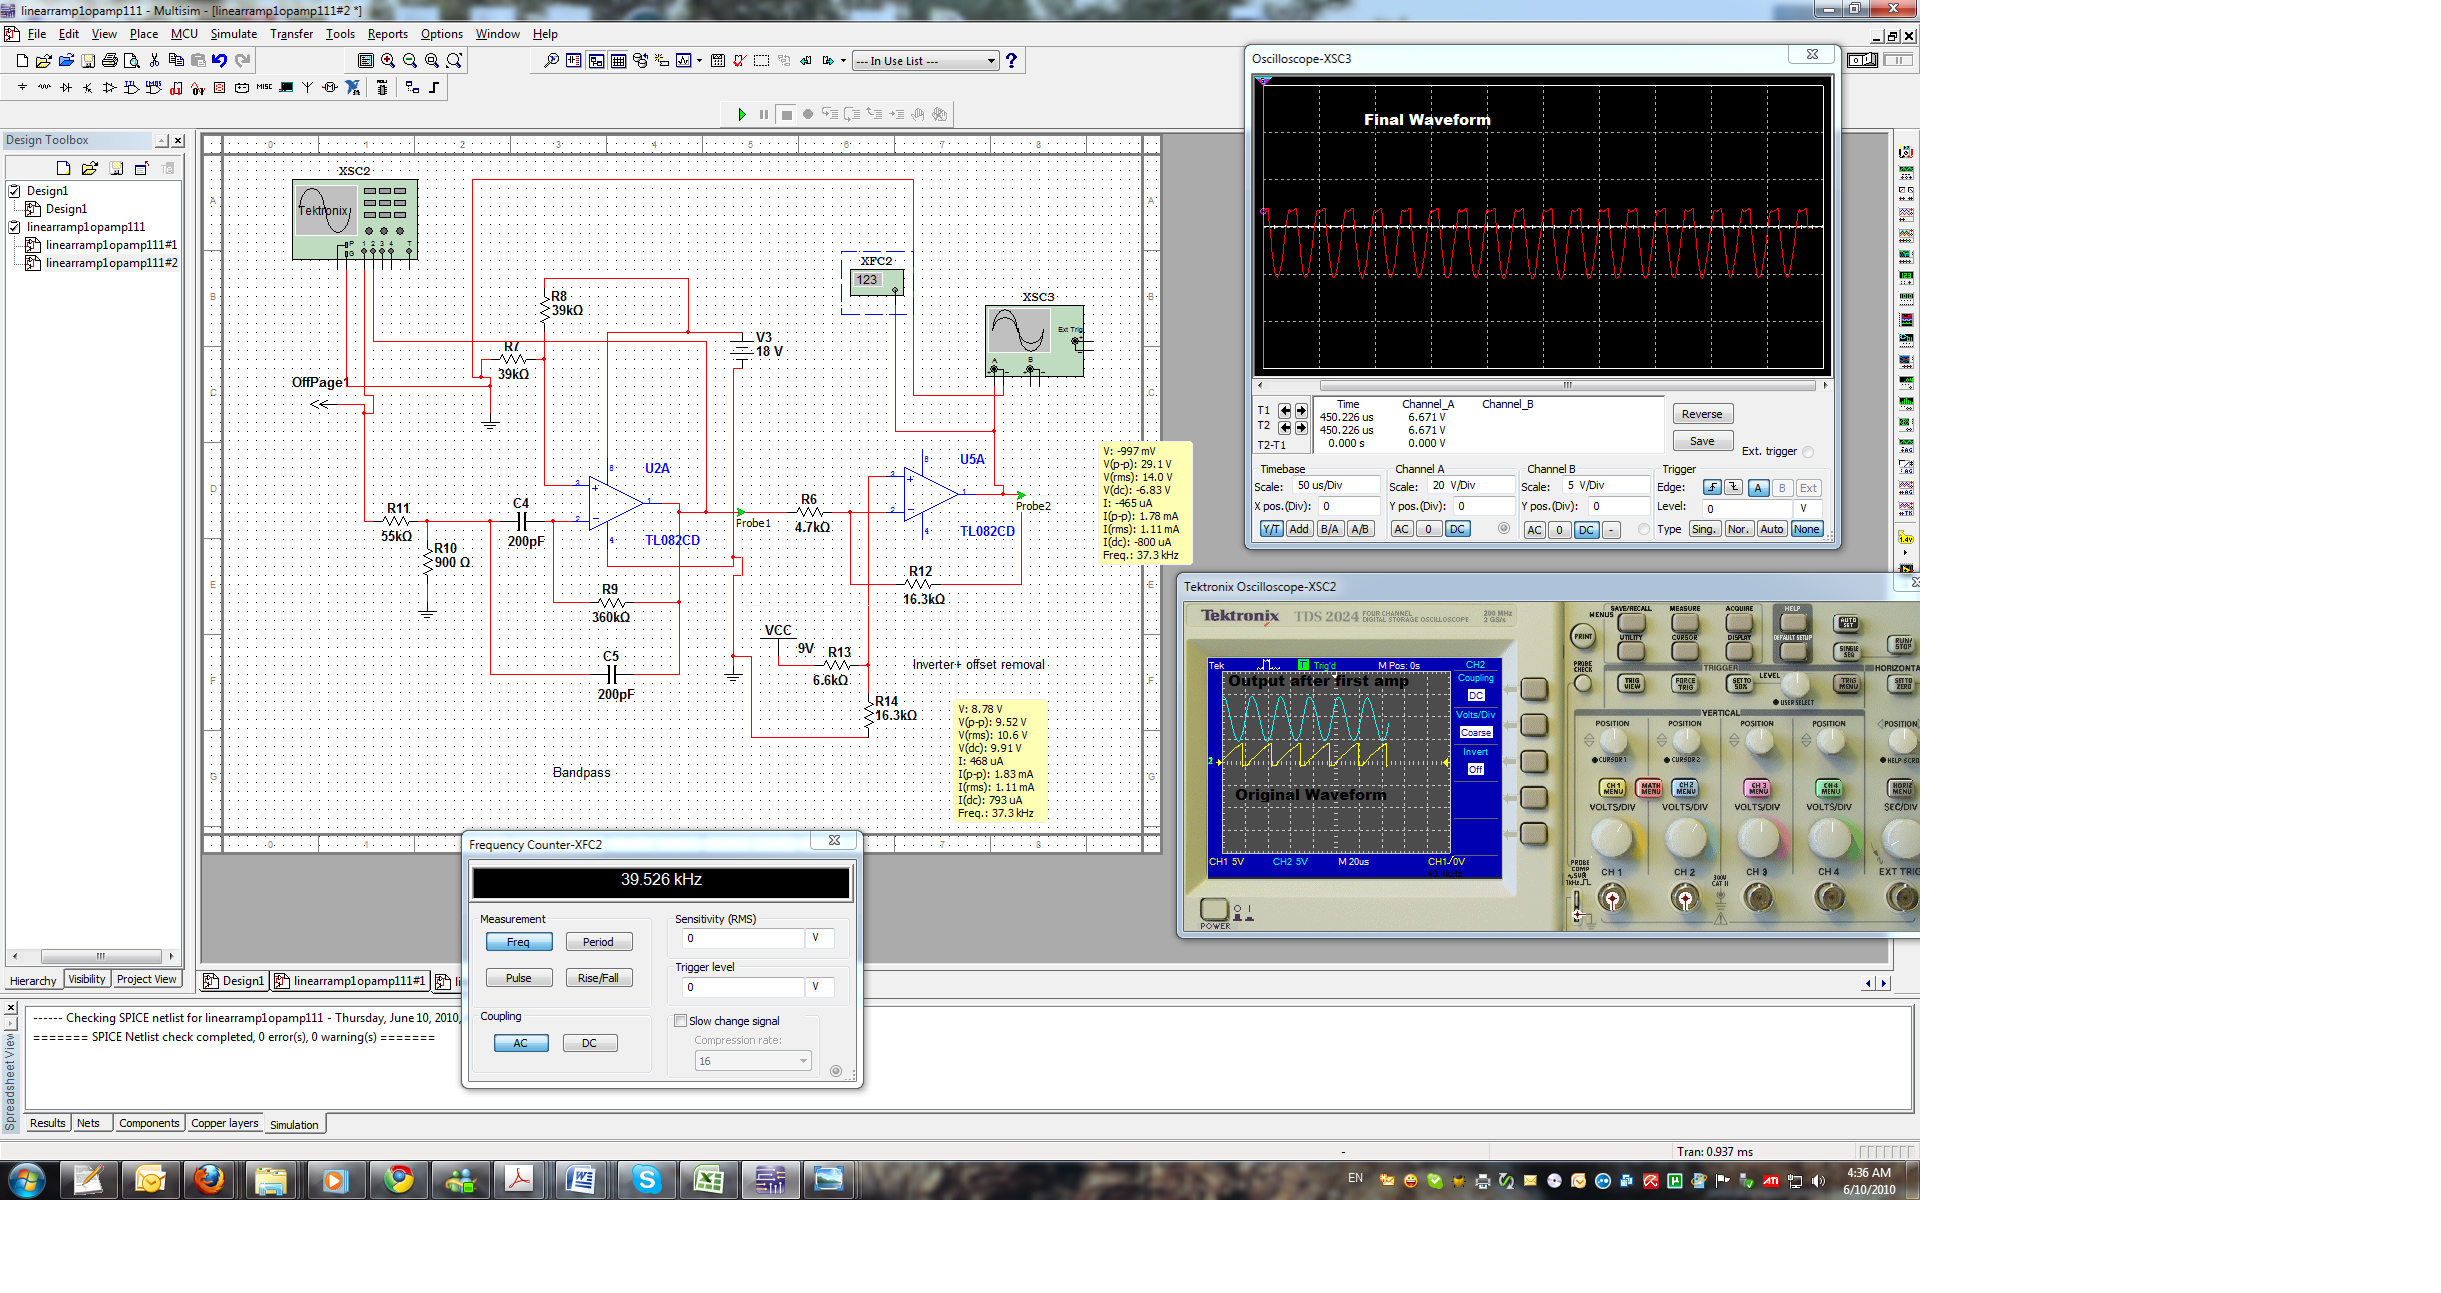Viewport: 2441px width, 1293px height.
Task: Start the simulation with Run button
Action: (741, 115)
